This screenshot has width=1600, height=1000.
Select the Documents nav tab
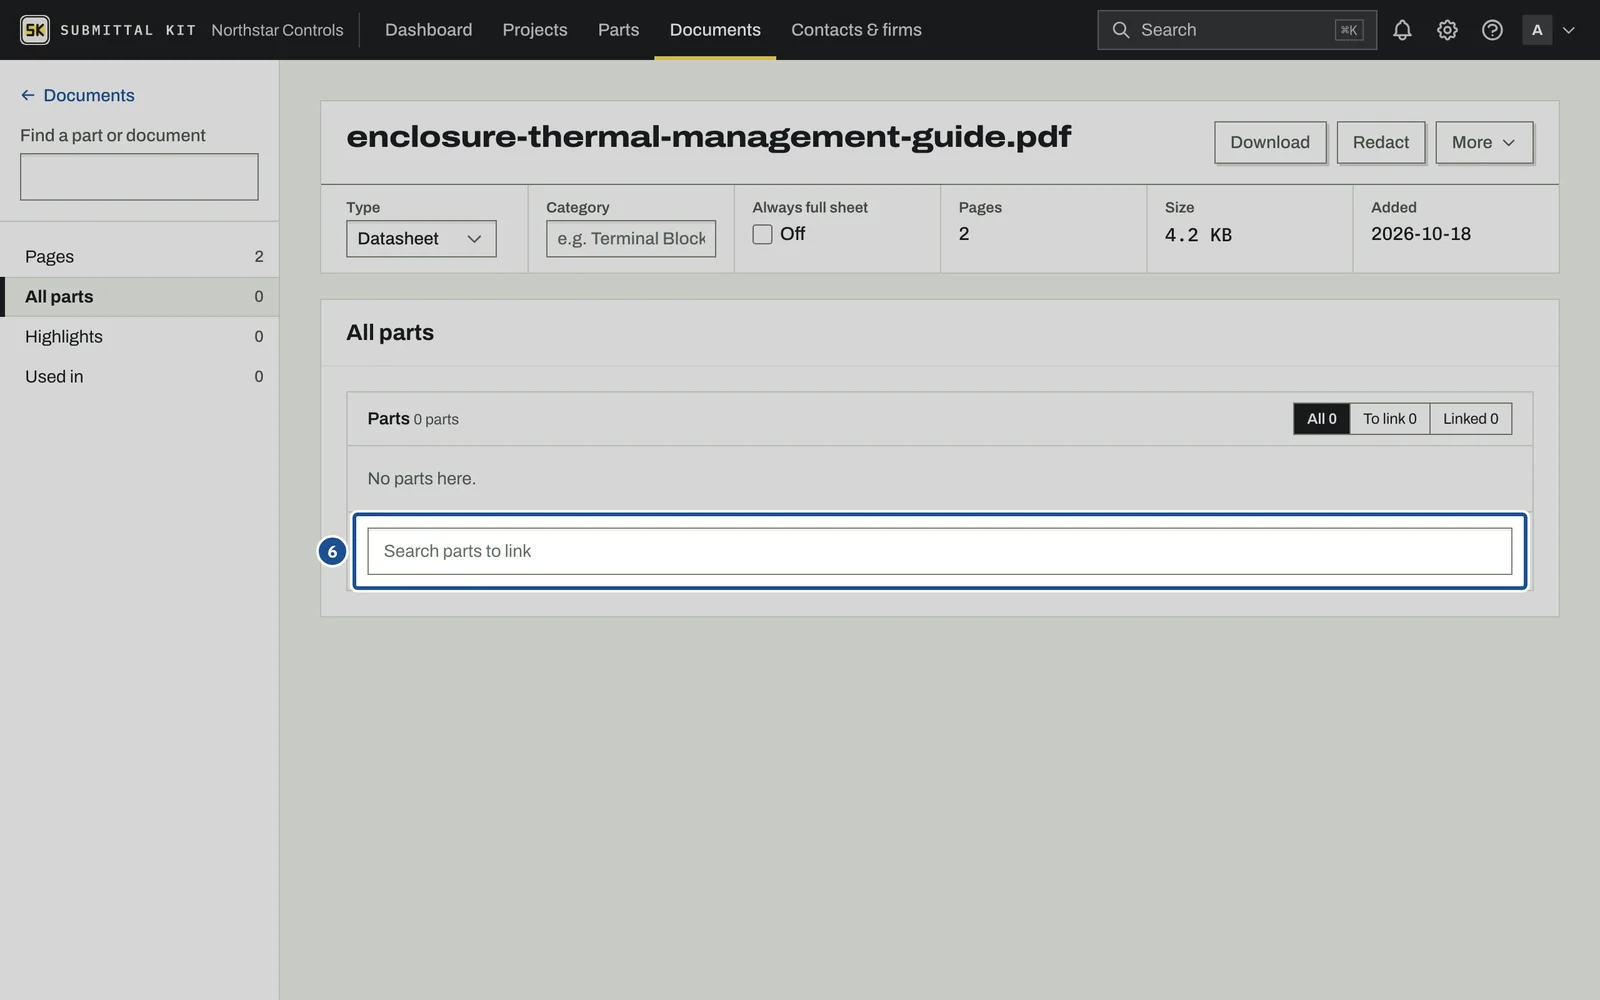pyautogui.click(x=715, y=30)
